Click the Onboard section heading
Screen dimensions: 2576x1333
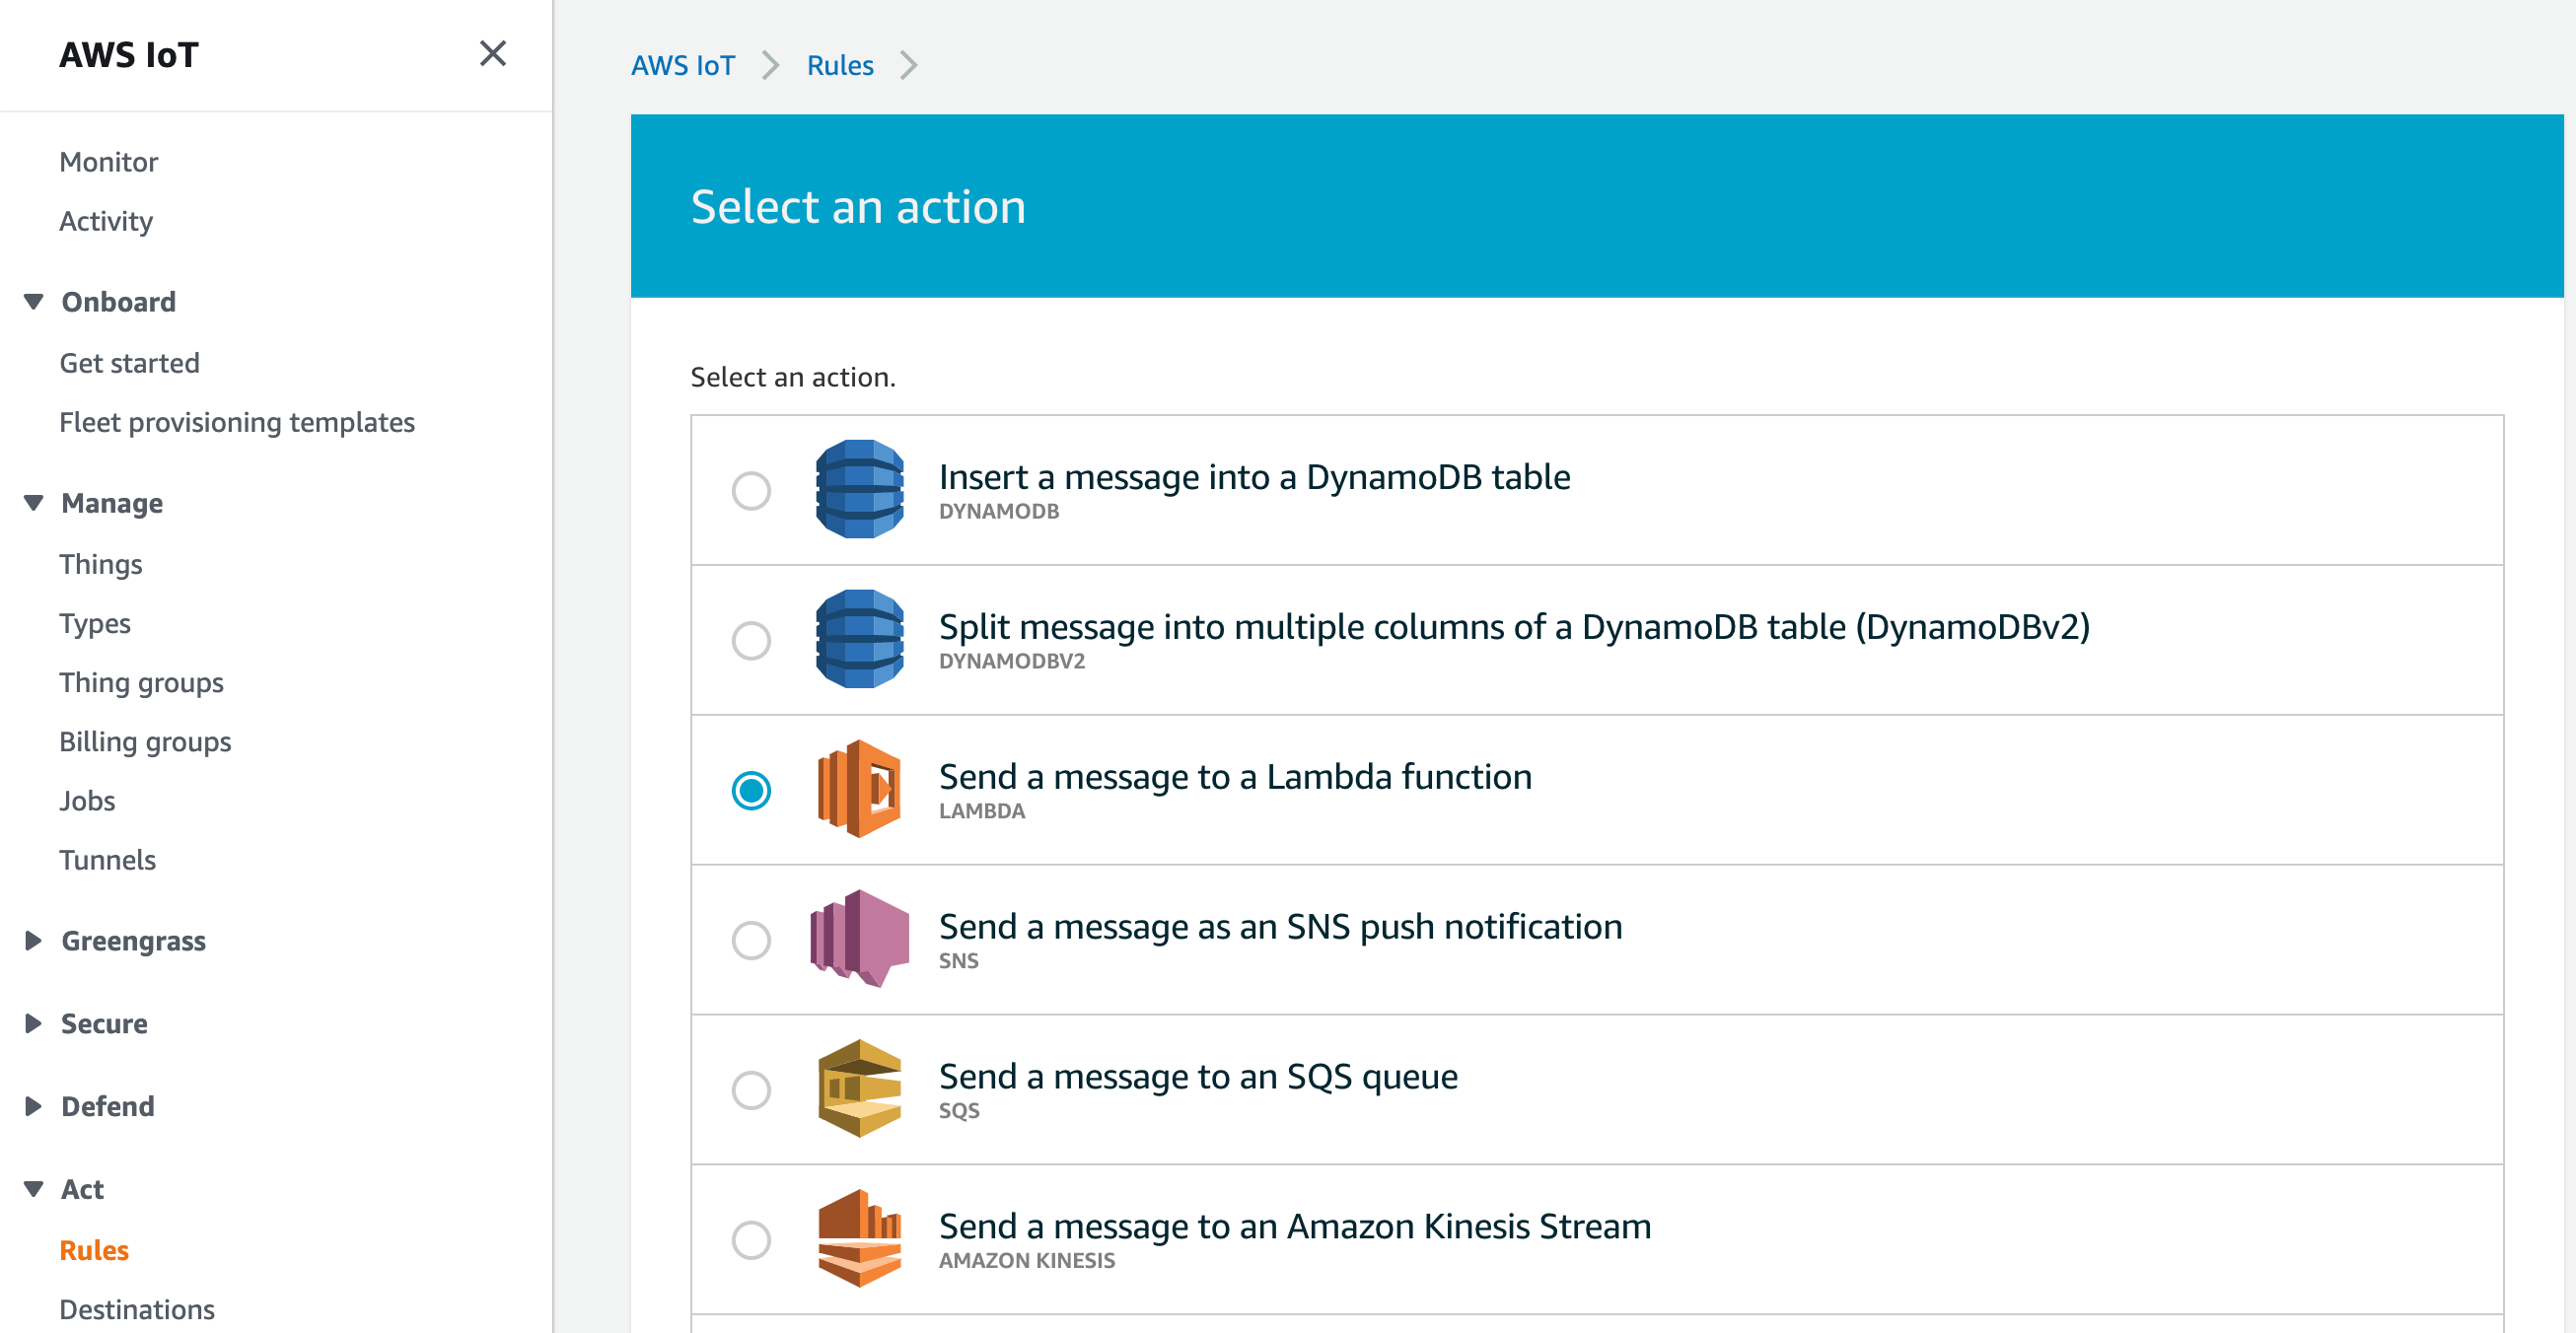(119, 302)
